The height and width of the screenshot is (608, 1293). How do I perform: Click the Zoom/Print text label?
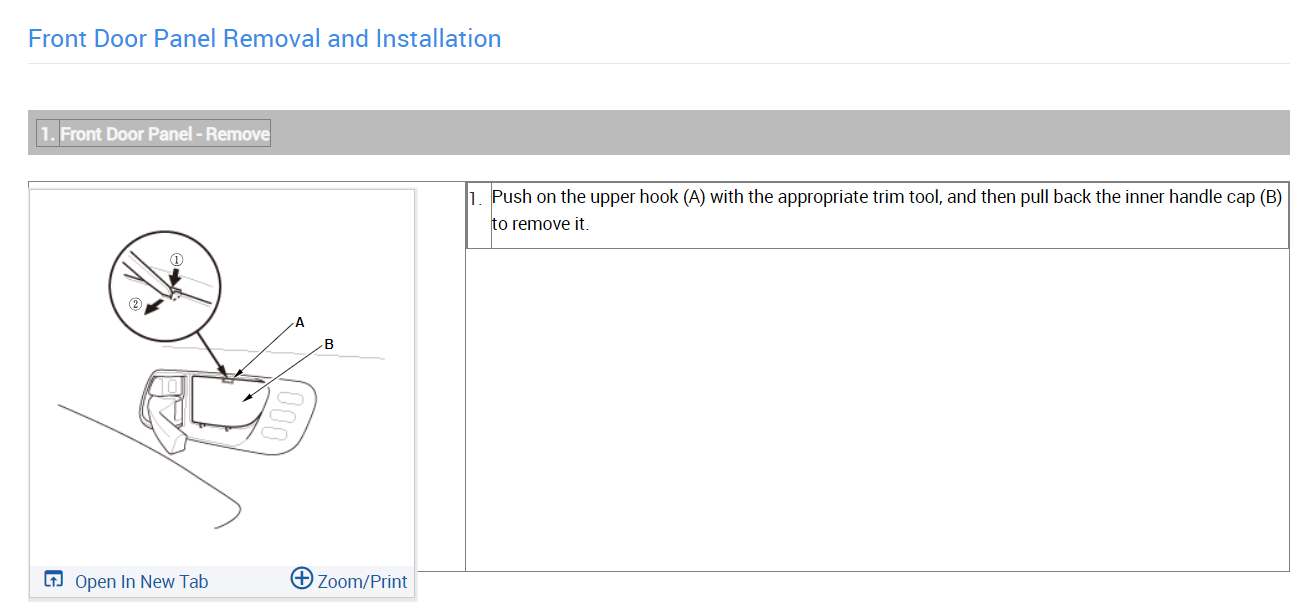(x=362, y=582)
